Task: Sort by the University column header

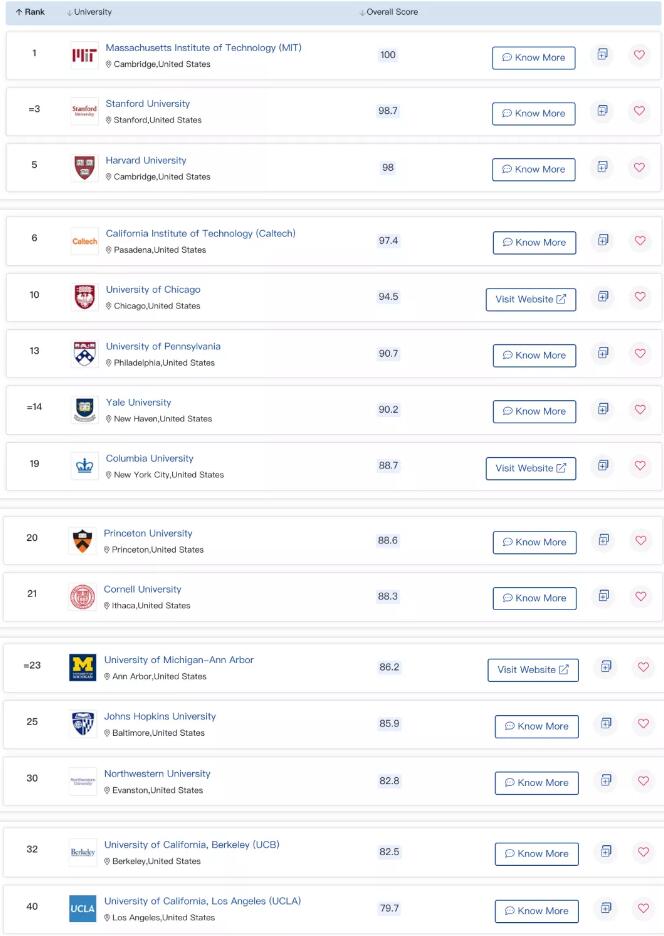Action: [x=89, y=12]
